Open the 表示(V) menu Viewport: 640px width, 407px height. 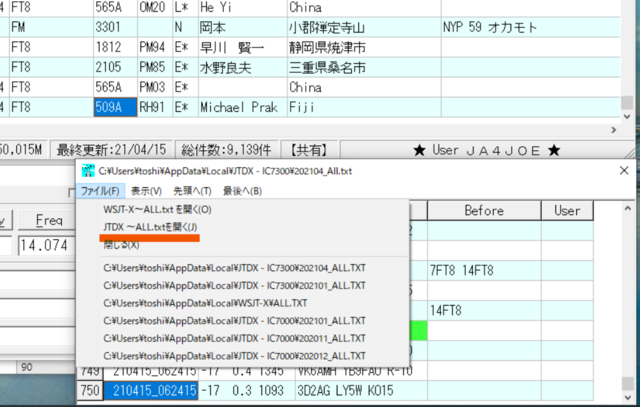tap(146, 191)
